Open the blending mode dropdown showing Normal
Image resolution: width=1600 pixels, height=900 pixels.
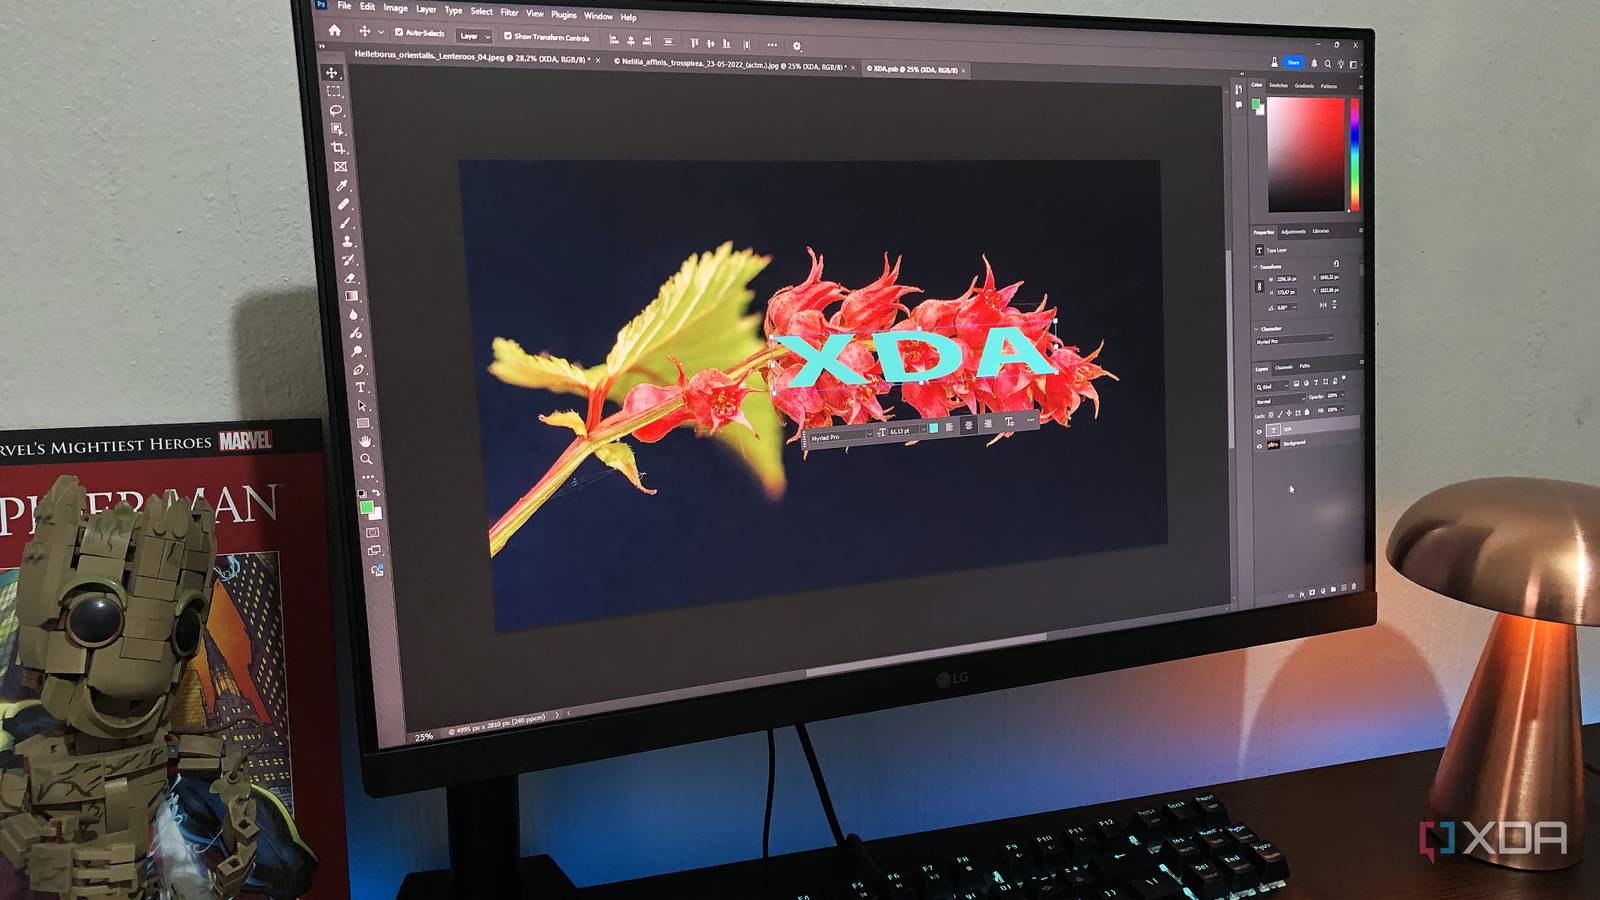click(x=1264, y=401)
